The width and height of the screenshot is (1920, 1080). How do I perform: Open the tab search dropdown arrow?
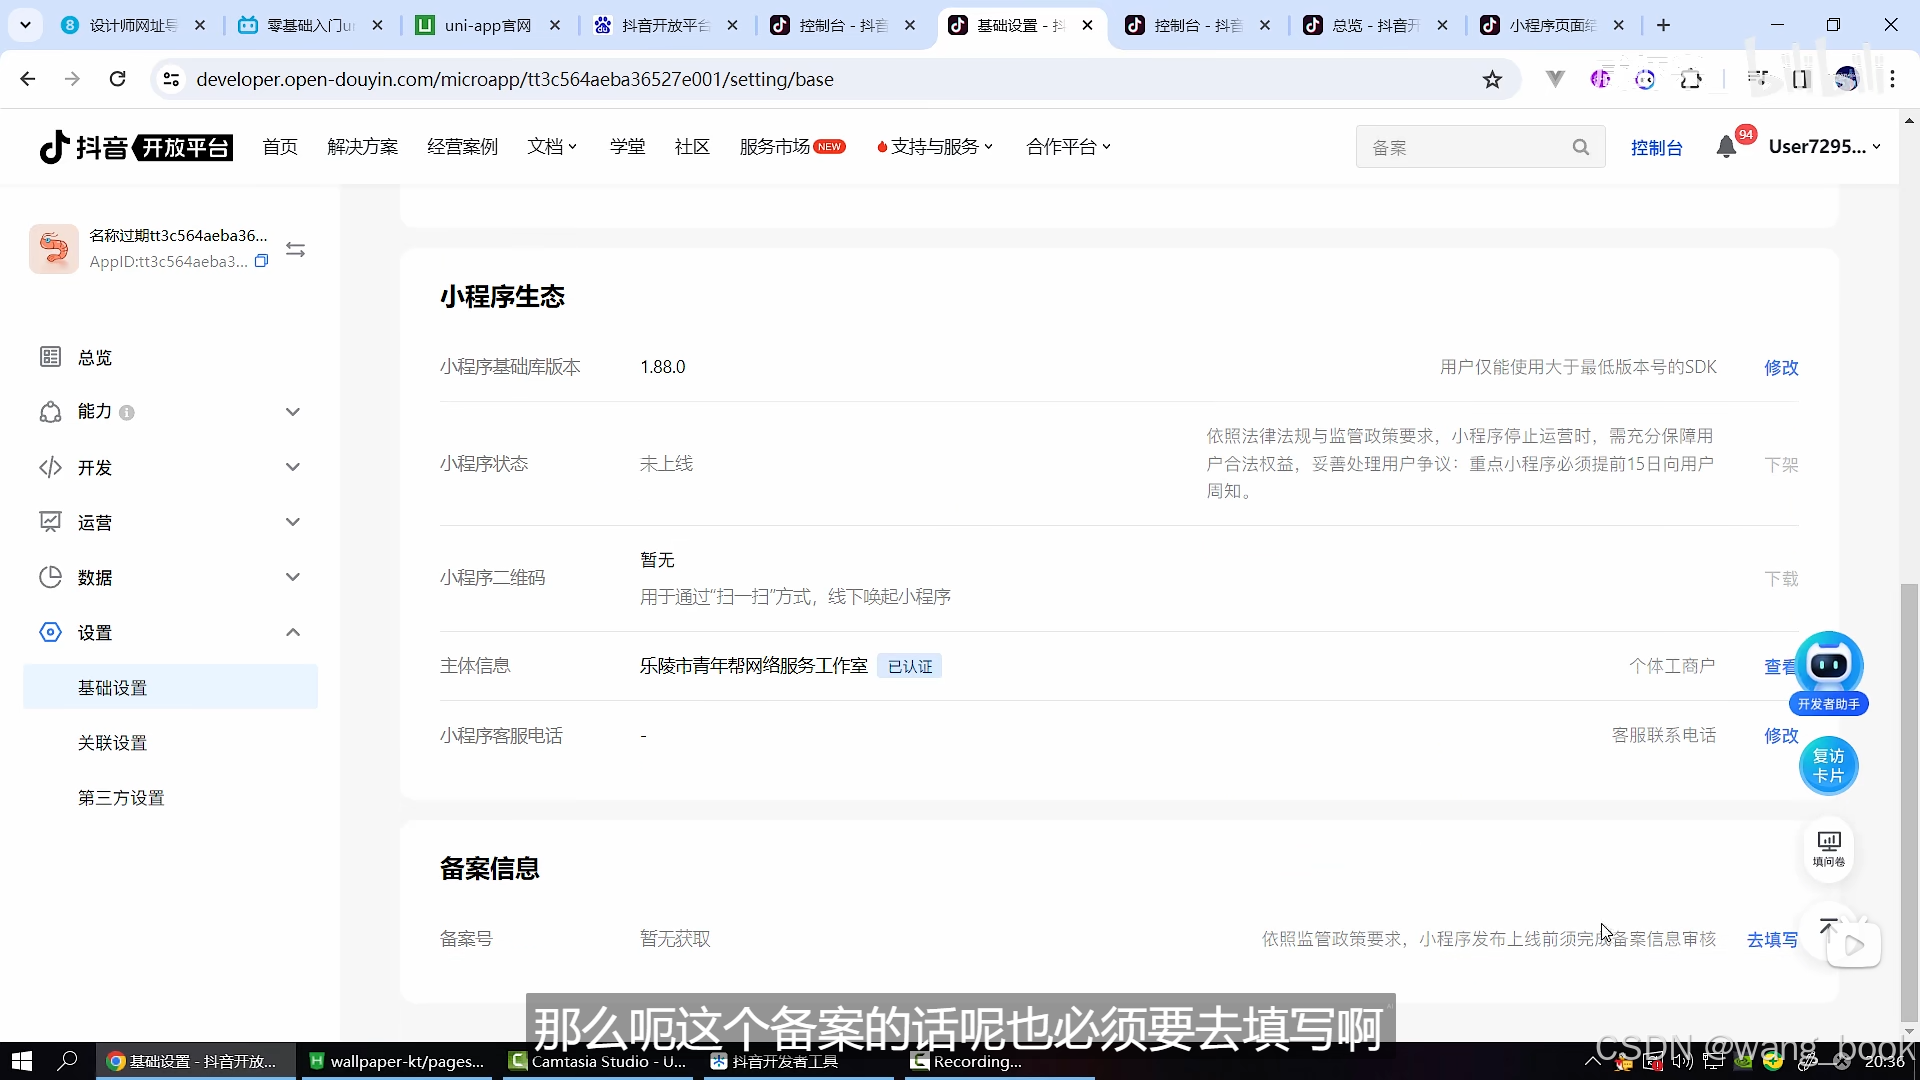click(x=25, y=25)
